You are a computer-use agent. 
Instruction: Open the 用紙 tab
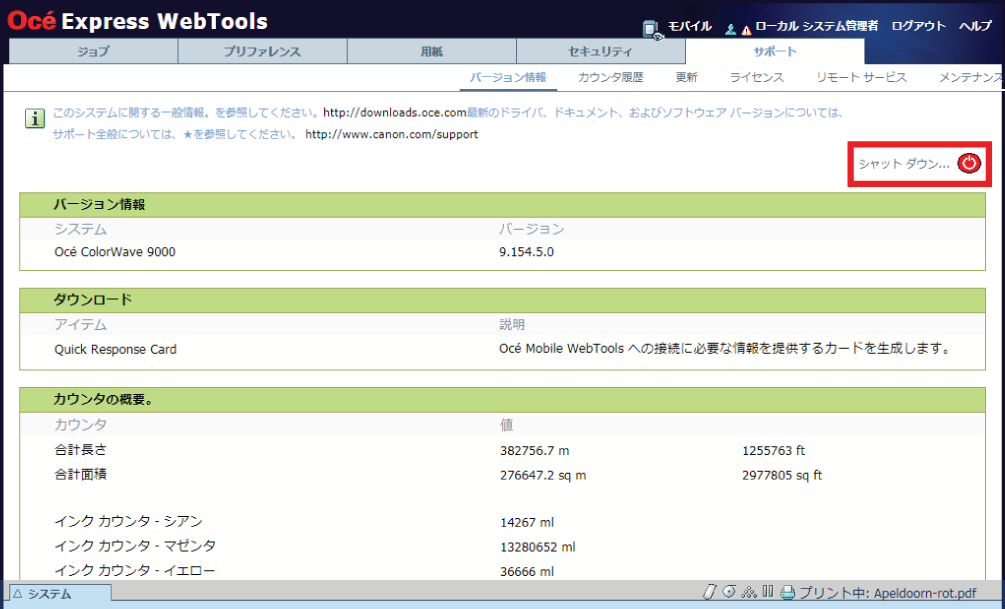pyautogui.click(x=431, y=51)
